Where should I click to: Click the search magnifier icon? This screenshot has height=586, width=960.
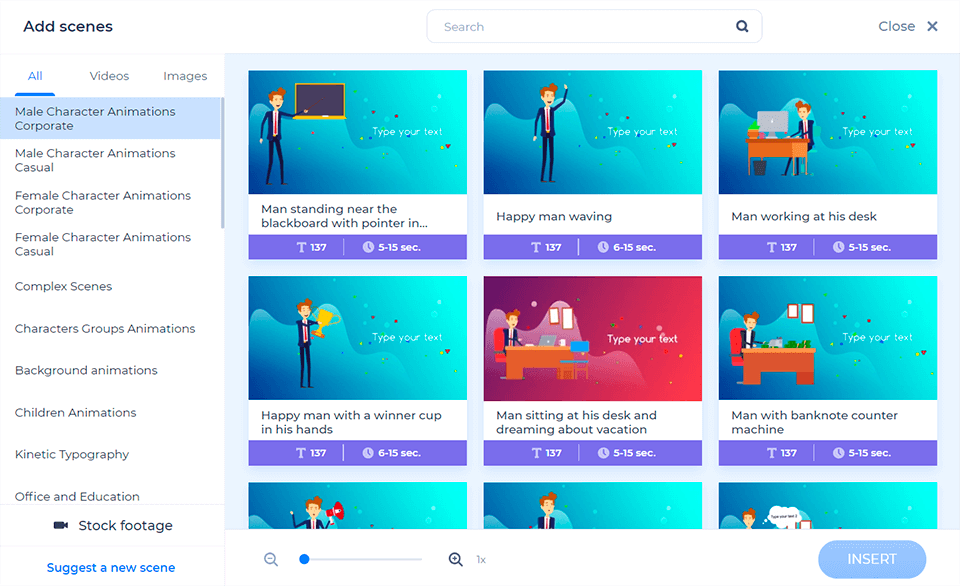click(x=742, y=27)
